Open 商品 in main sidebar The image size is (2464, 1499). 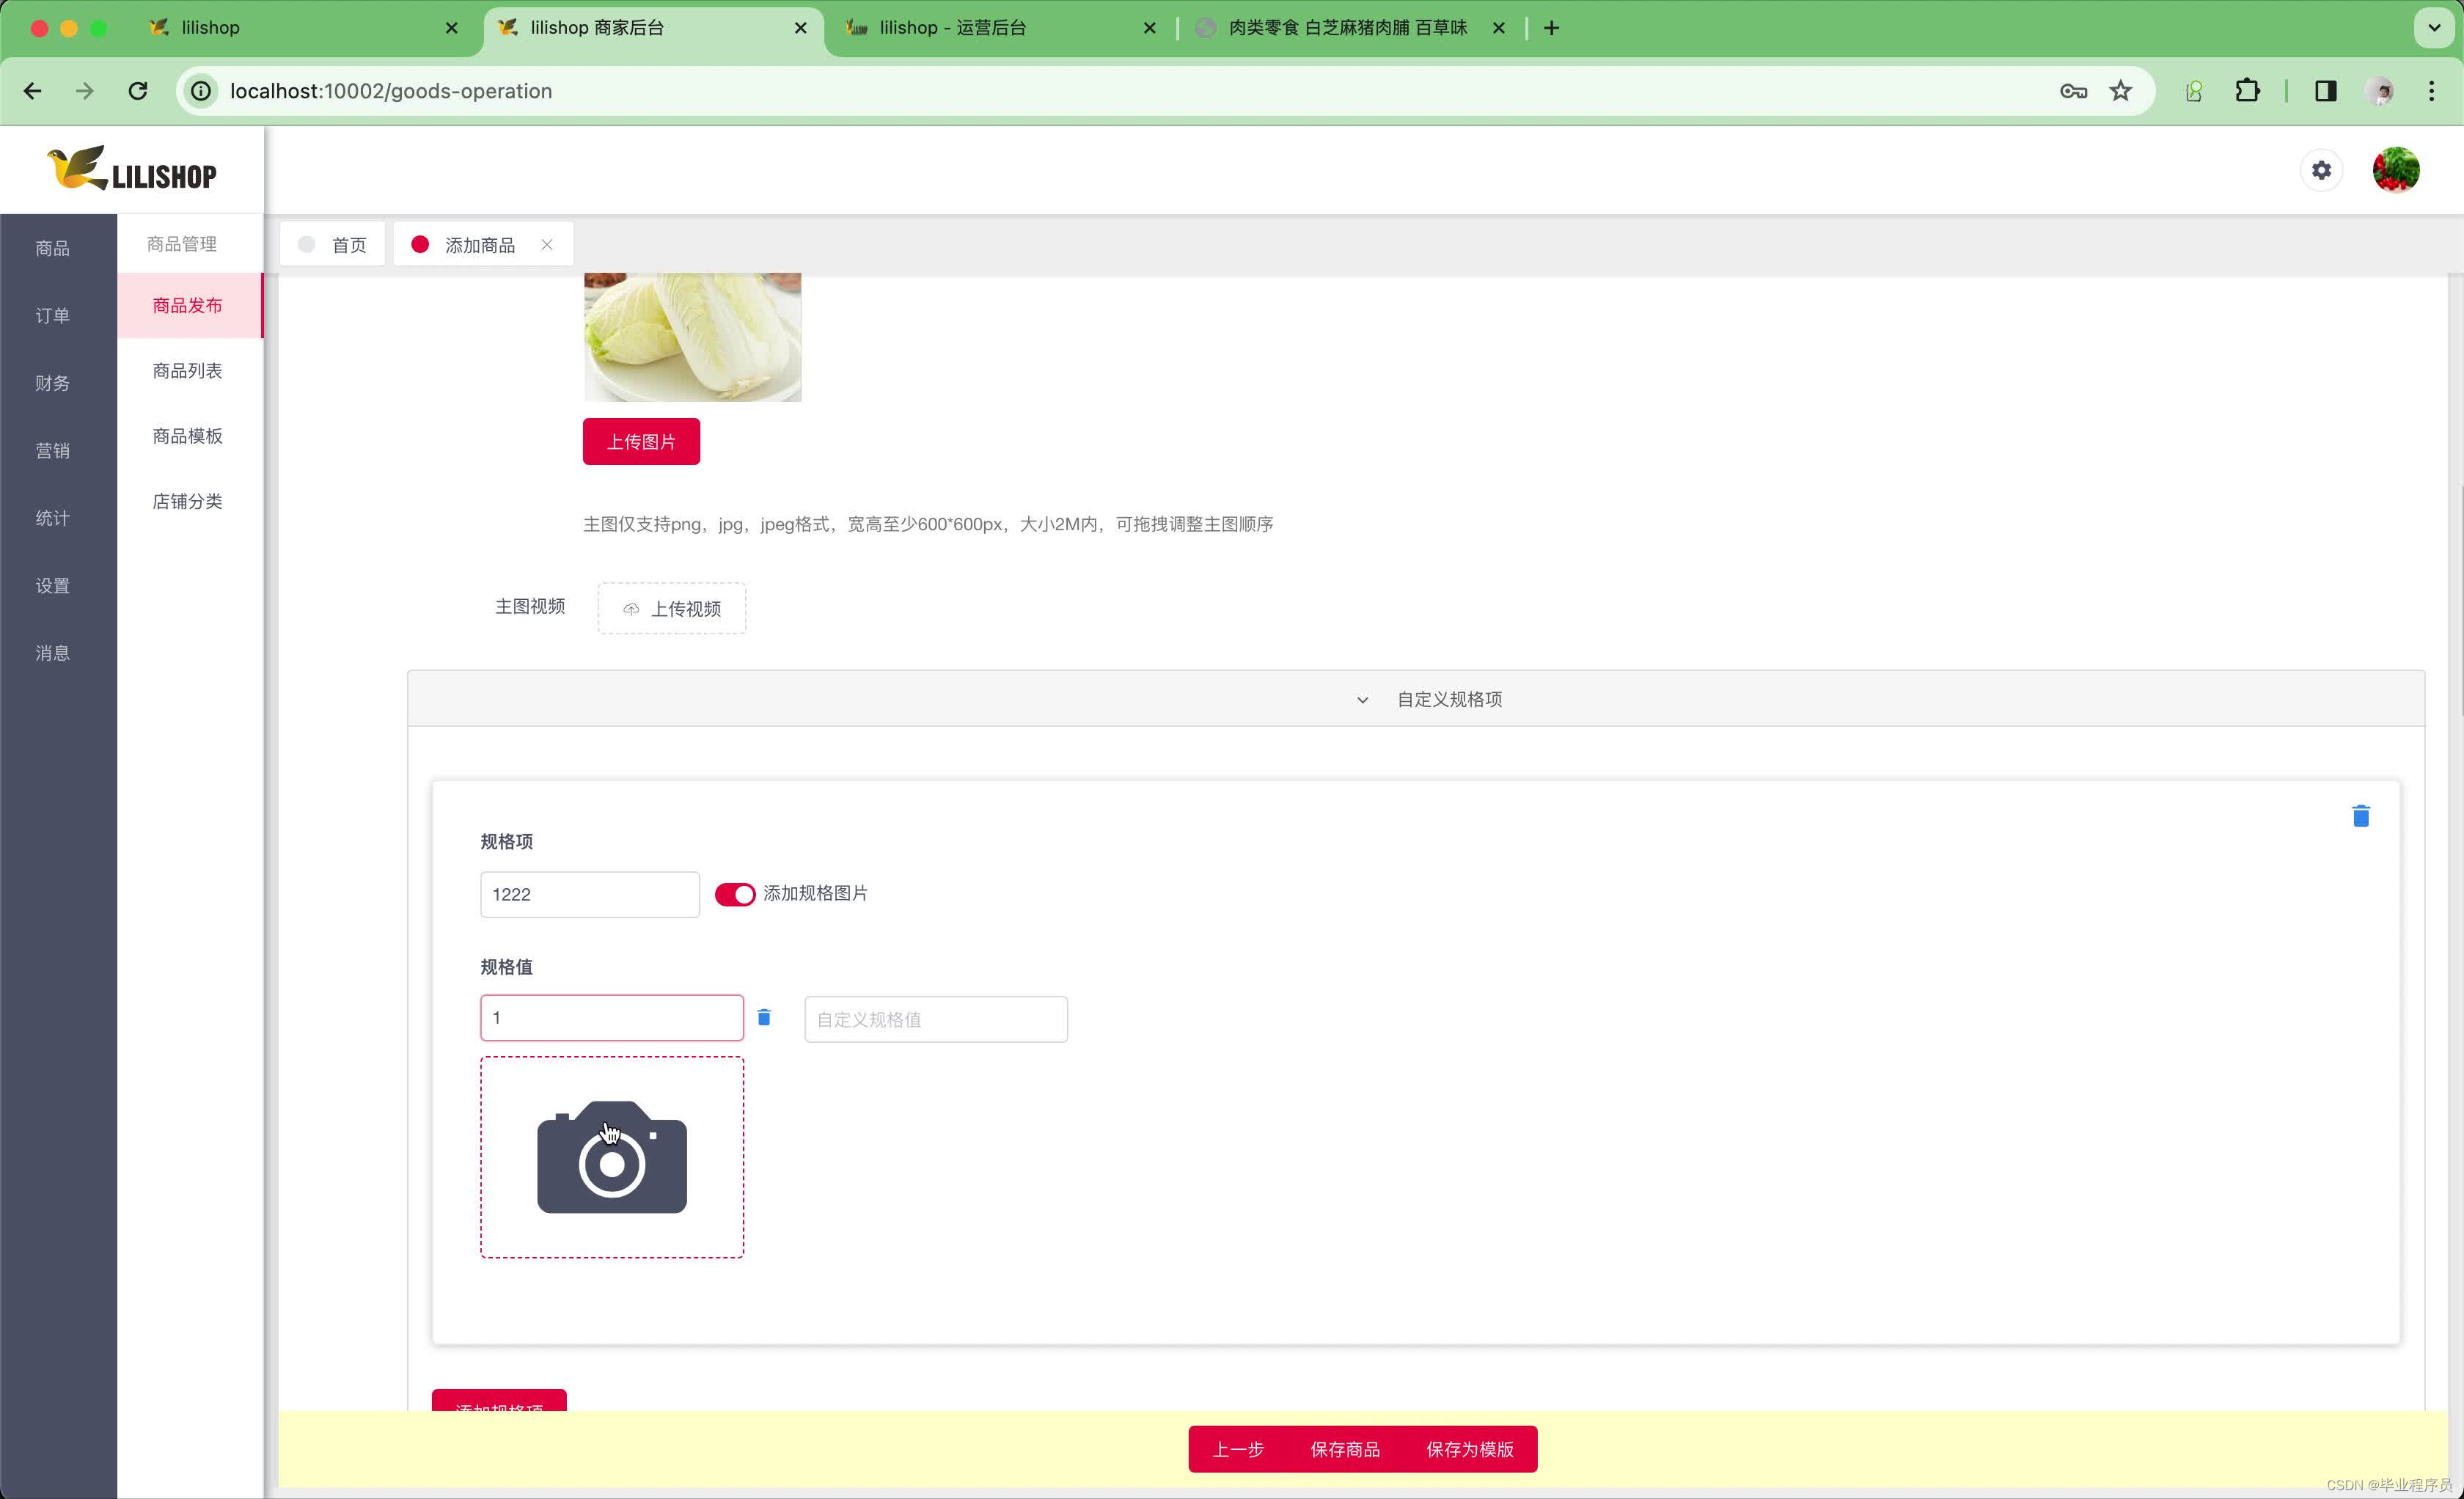click(53, 248)
